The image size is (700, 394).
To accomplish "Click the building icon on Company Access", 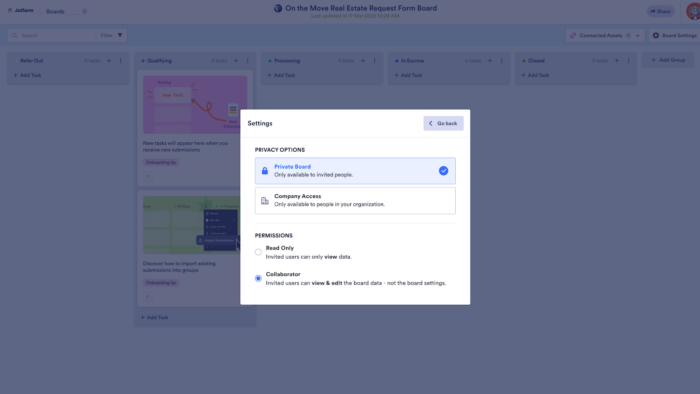I will tap(265, 201).
